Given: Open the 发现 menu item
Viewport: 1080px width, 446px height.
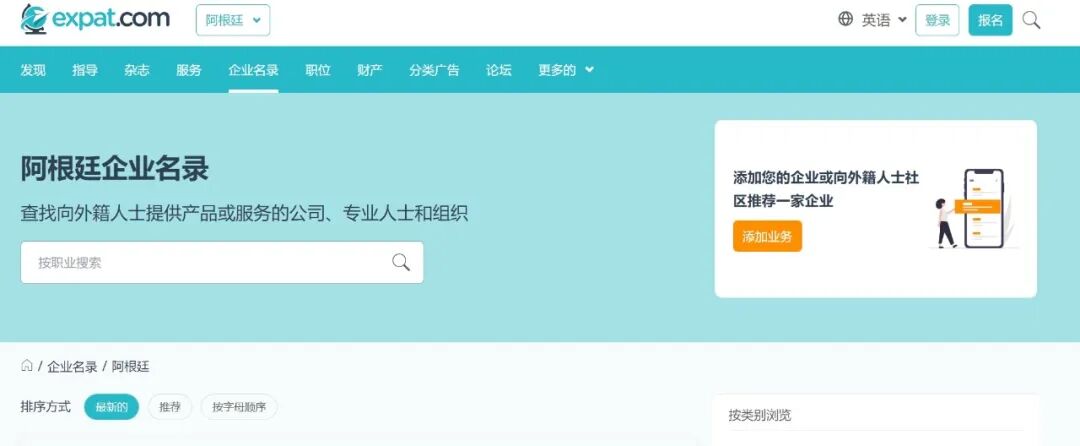Looking at the screenshot, I should pos(33,70).
